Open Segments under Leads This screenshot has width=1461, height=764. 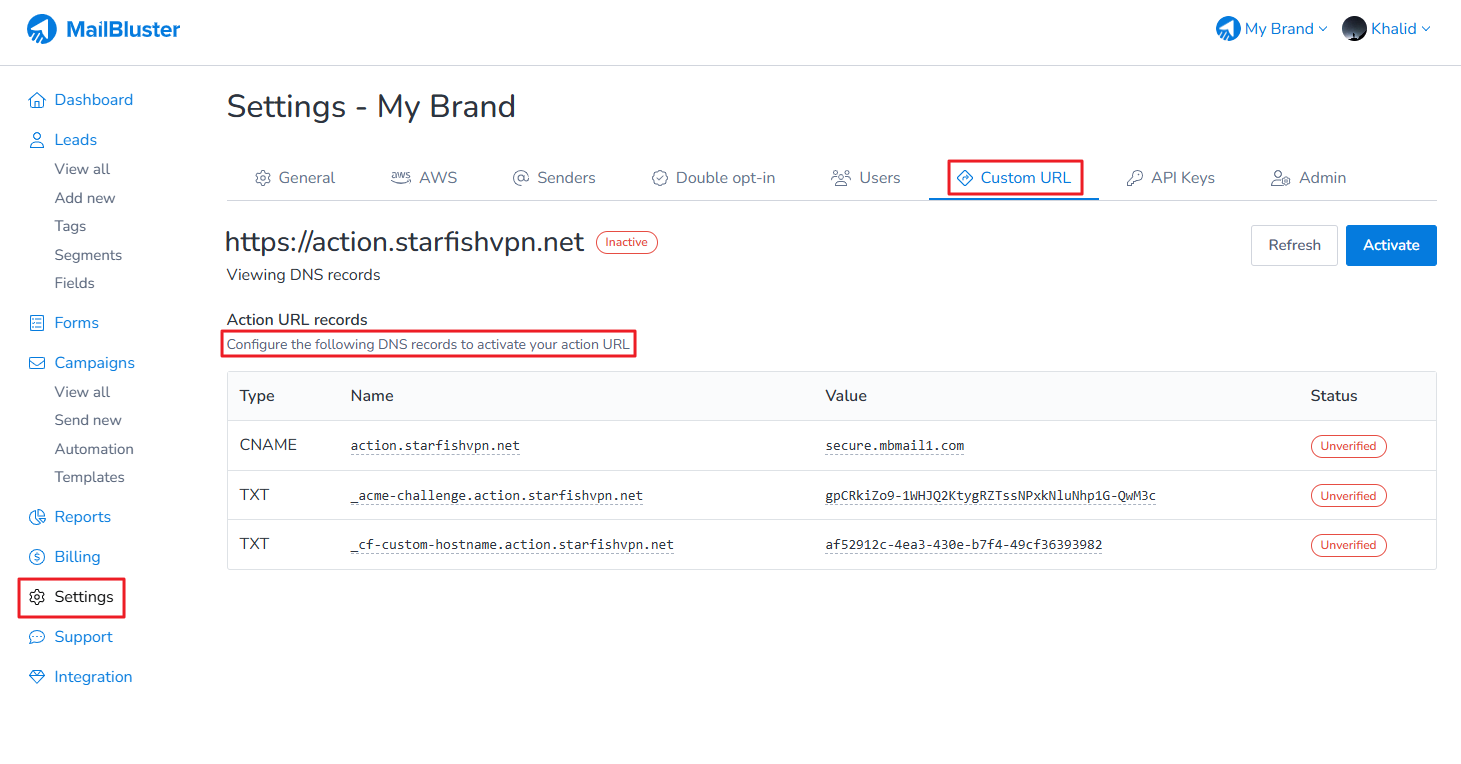pos(88,255)
